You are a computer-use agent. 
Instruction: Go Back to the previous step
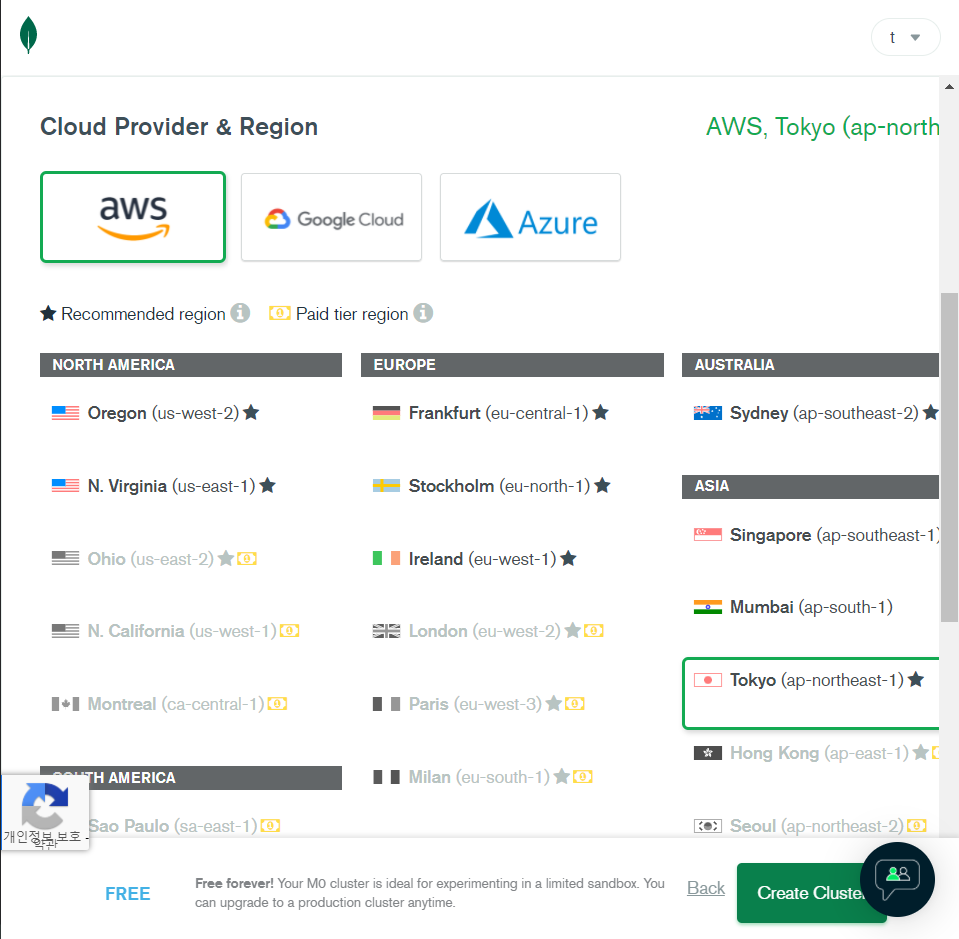point(706,888)
